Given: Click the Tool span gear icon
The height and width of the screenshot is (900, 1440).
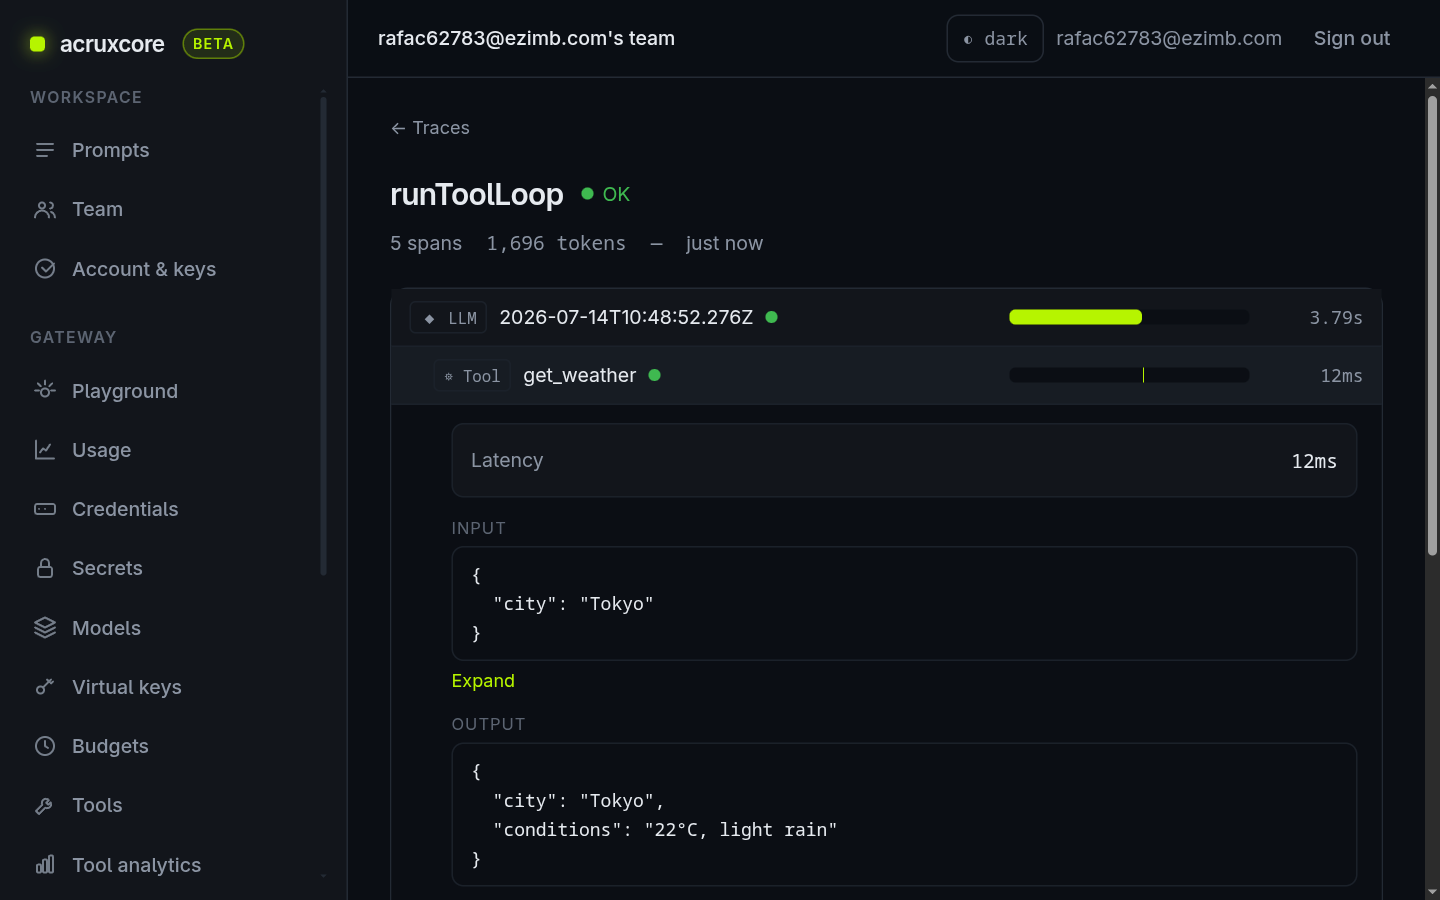Looking at the screenshot, I should [449, 376].
